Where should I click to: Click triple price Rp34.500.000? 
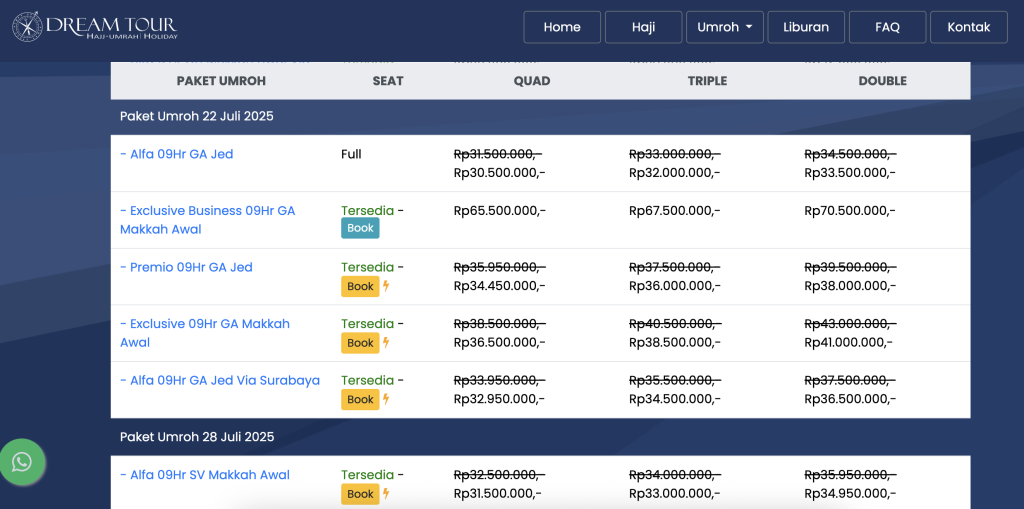coord(675,399)
